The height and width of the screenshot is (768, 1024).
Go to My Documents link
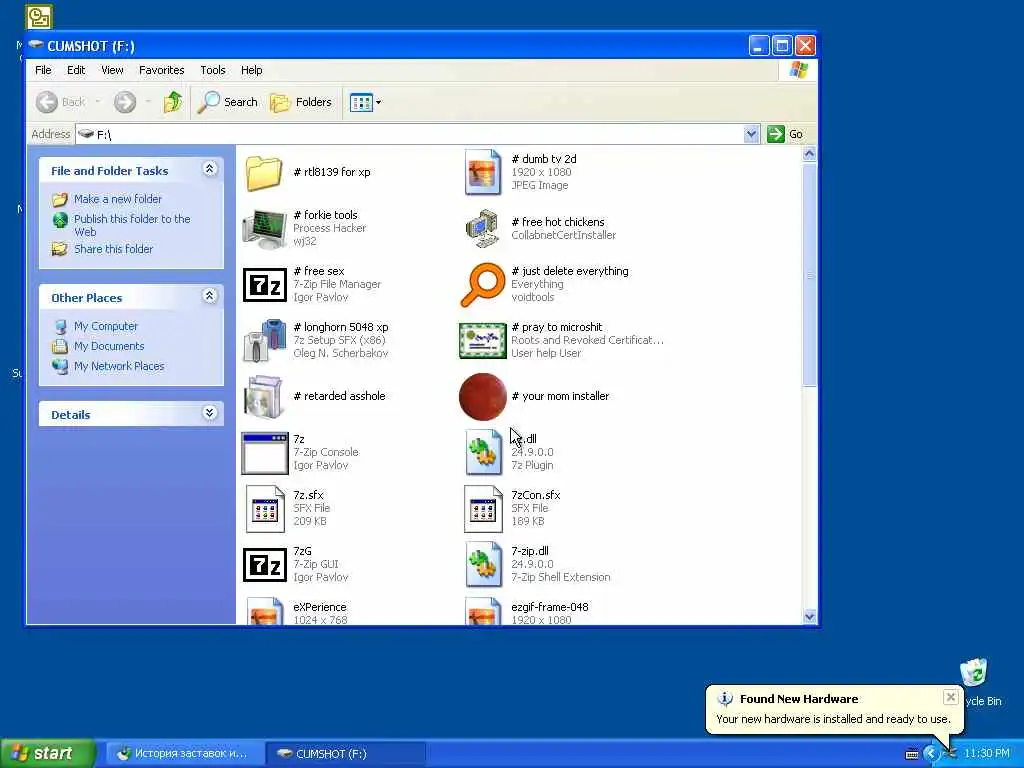108,346
